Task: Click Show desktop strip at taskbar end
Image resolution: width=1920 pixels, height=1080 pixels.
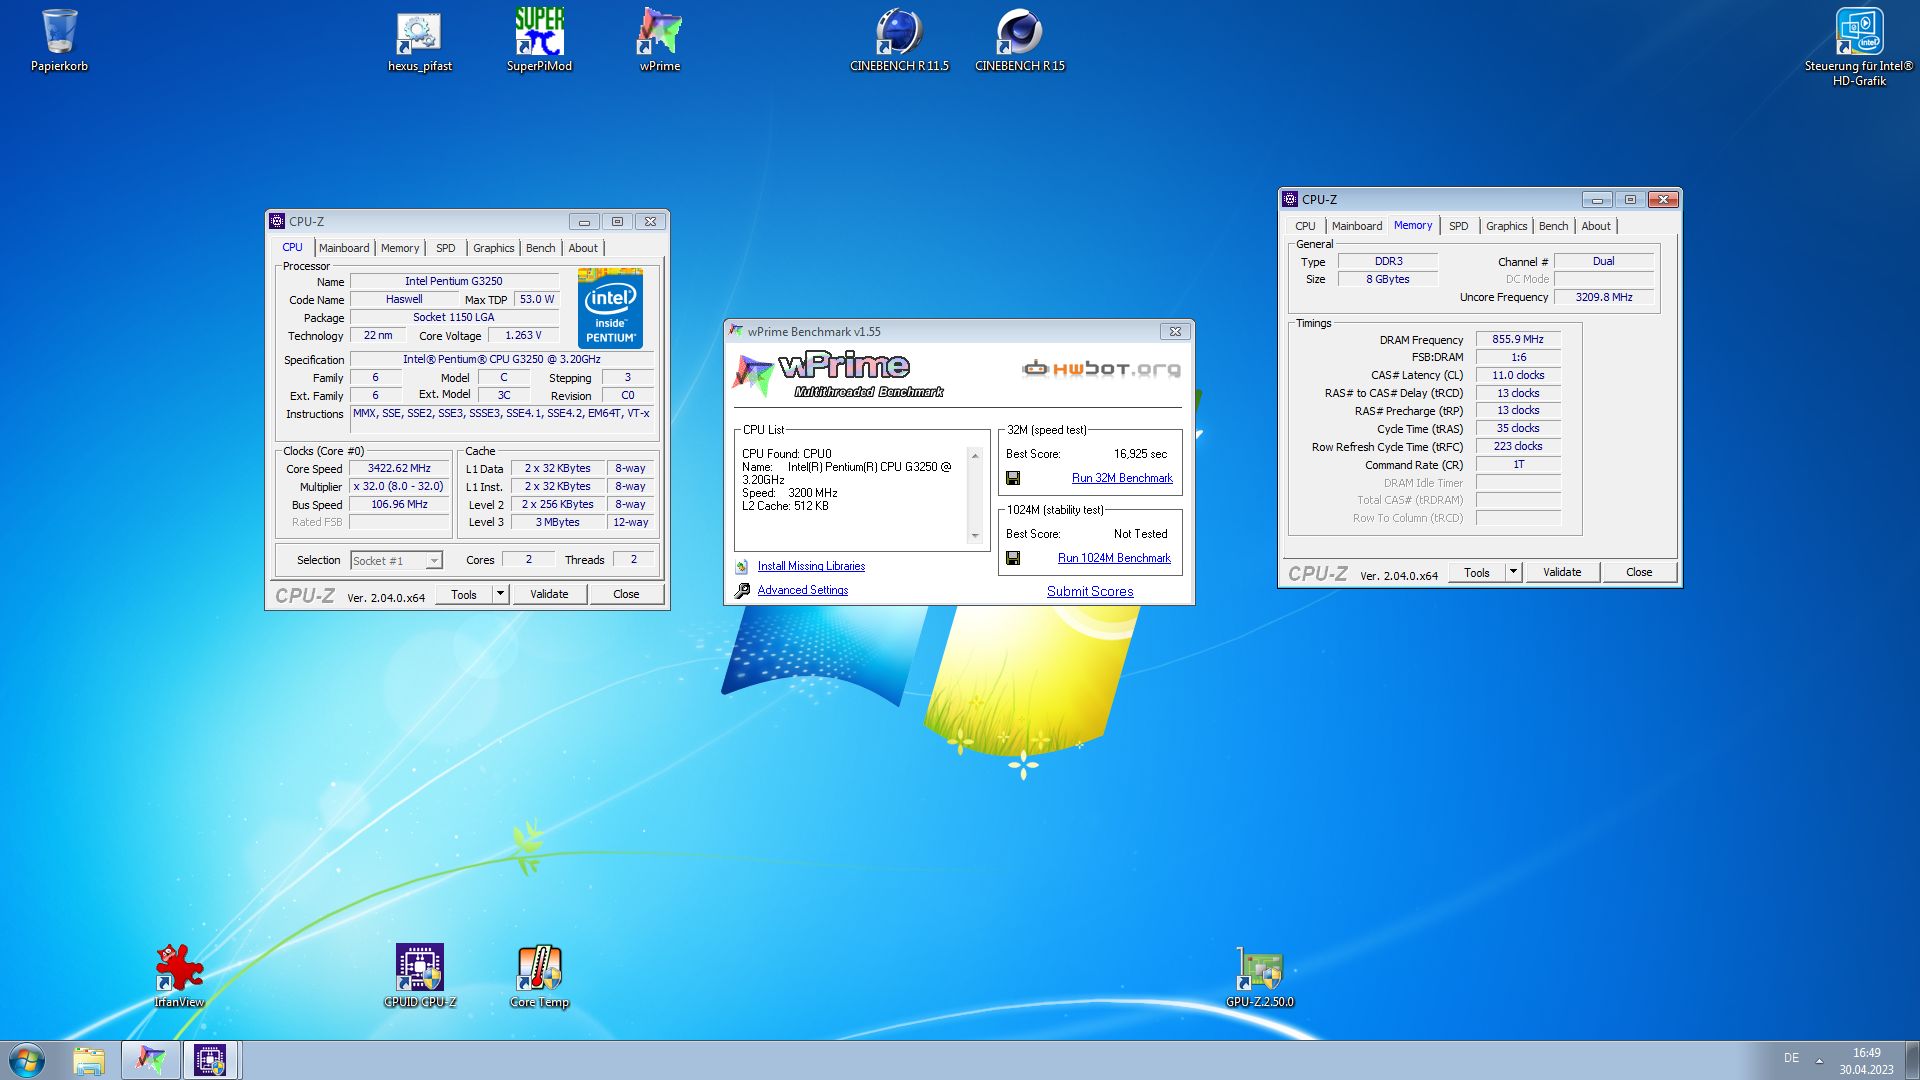Action: pyautogui.click(x=1912, y=1060)
